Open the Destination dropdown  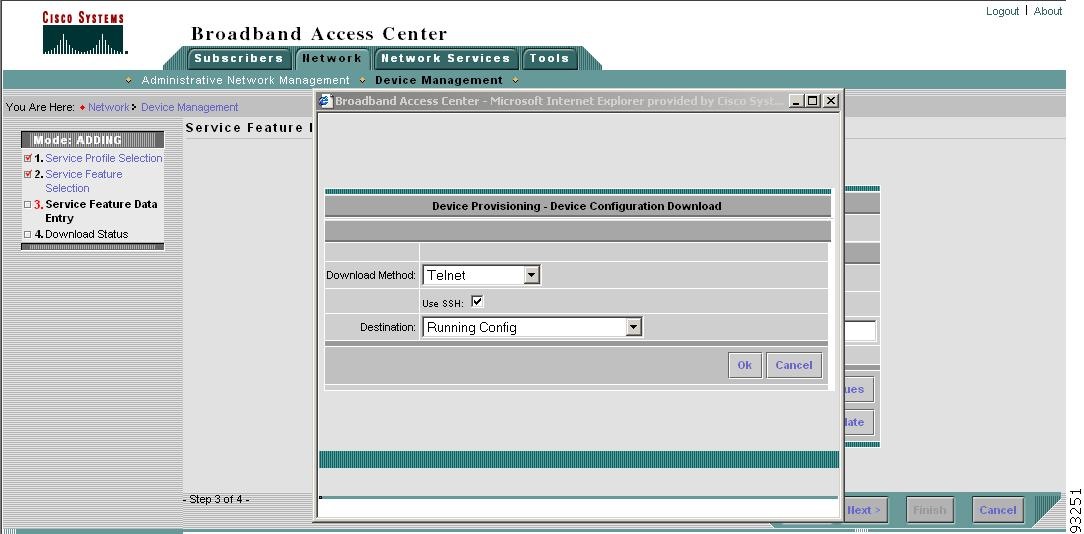[x=532, y=327]
